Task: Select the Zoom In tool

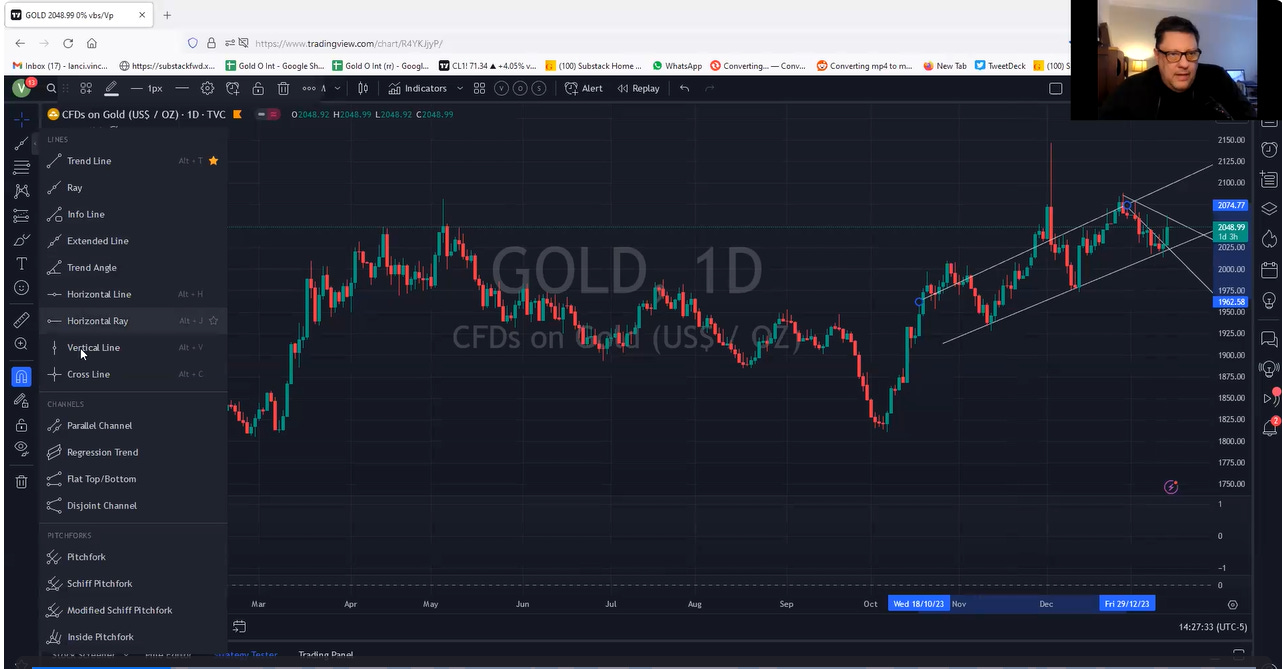Action: pos(21,344)
